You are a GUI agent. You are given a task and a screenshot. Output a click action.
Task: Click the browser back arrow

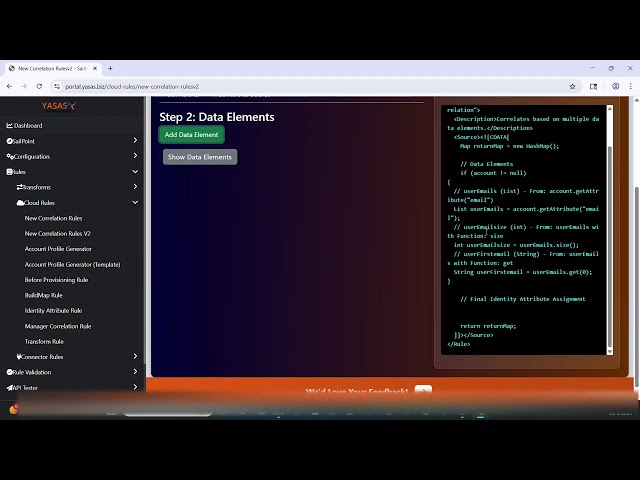[9, 87]
